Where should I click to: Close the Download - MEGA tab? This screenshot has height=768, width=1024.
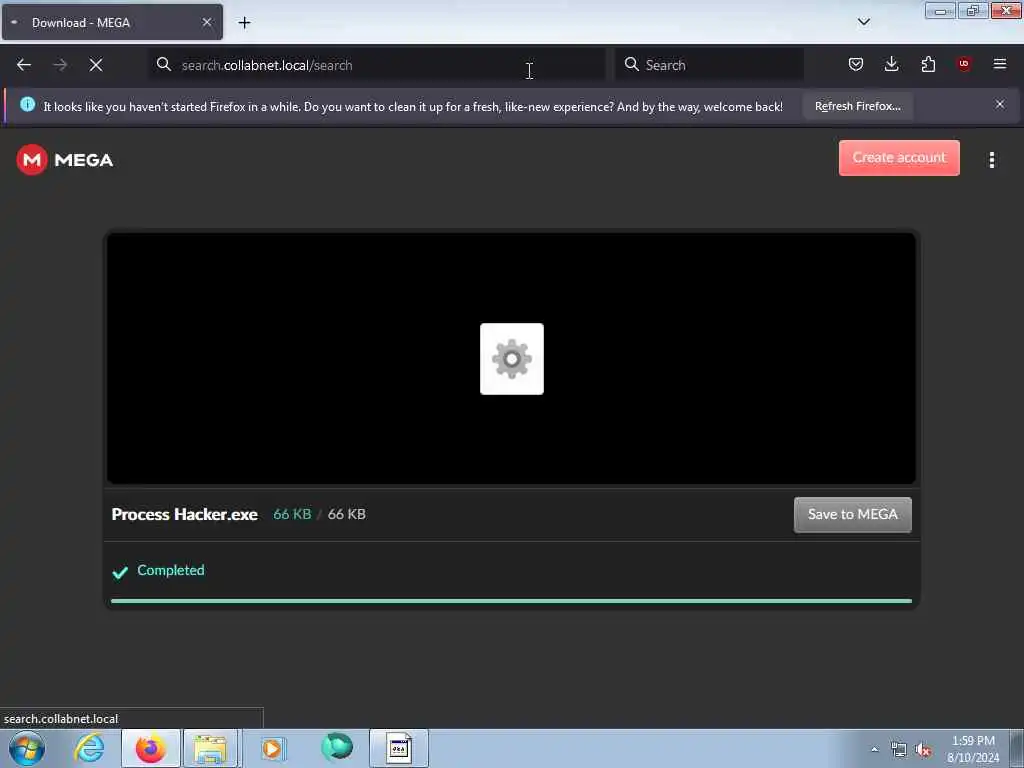coord(207,22)
